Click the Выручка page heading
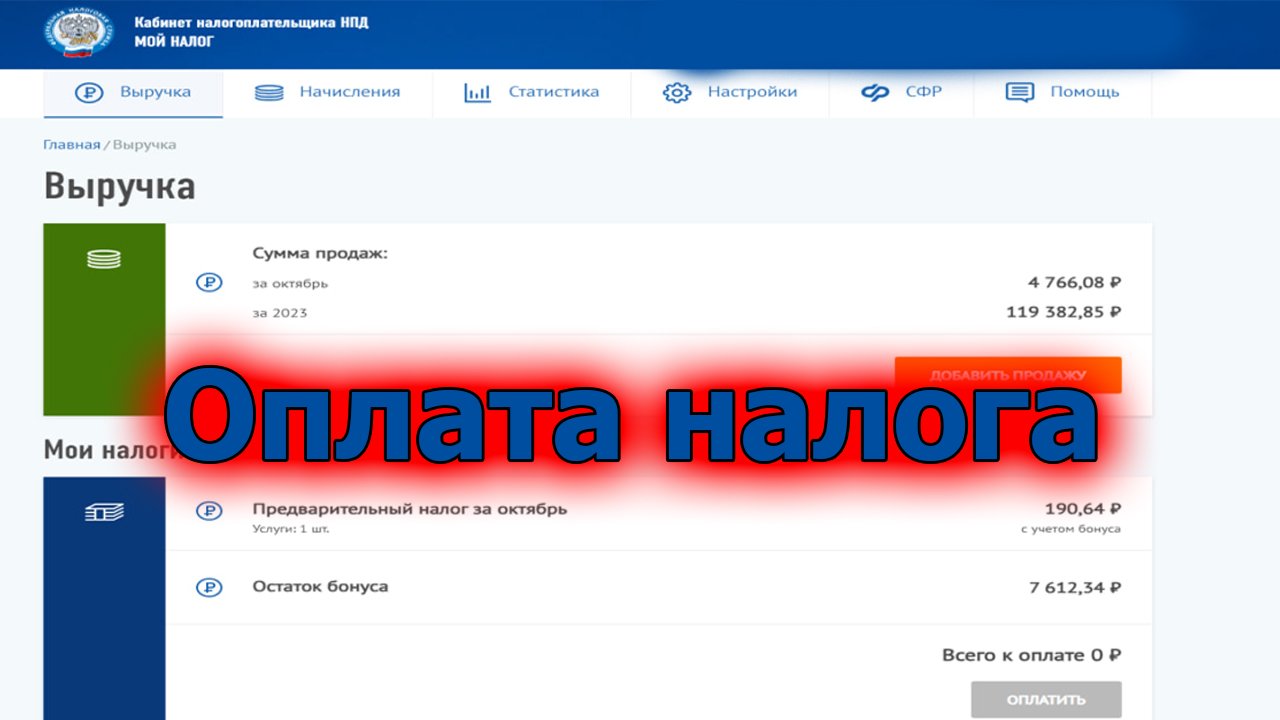The width and height of the screenshot is (1280, 720). click(x=119, y=187)
